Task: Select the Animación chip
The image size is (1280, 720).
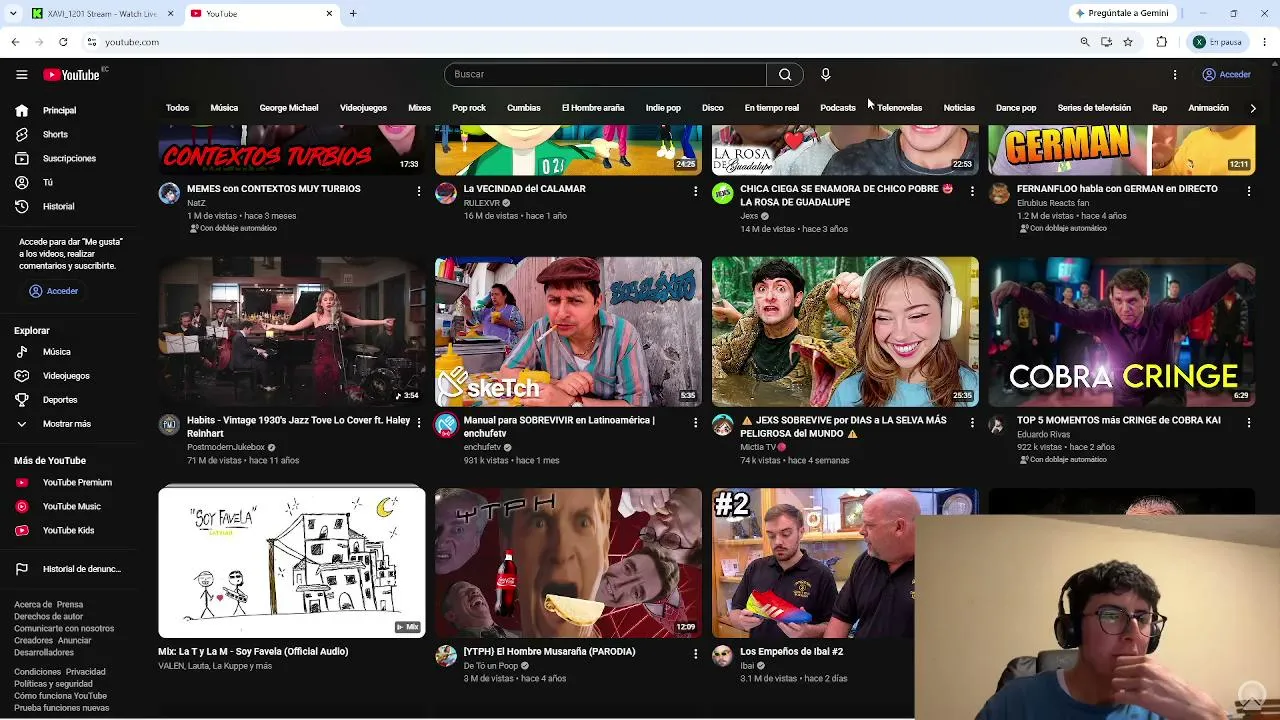Action: tap(1208, 108)
